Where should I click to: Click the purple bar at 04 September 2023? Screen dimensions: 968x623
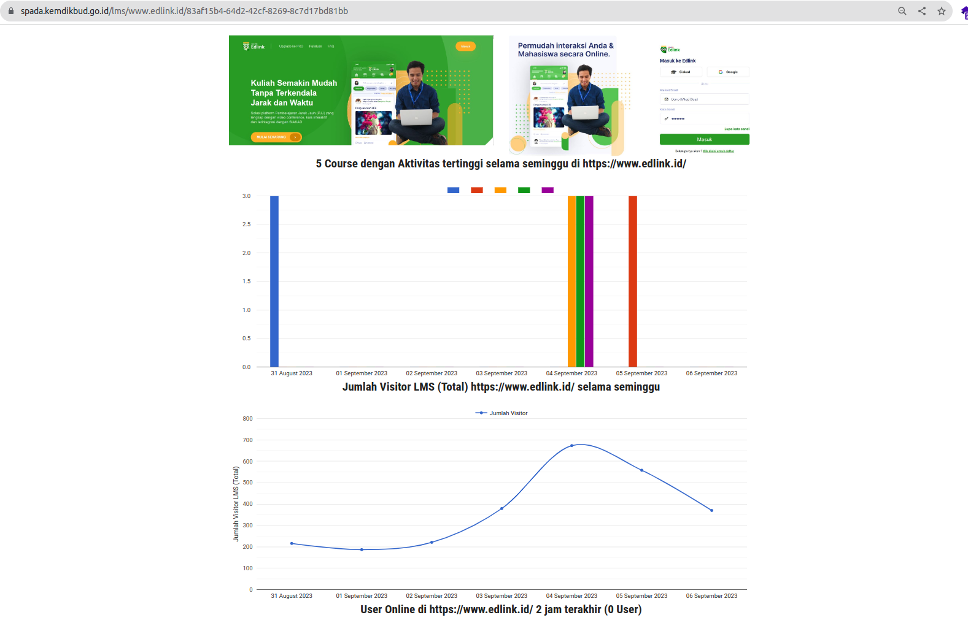pyautogui.click(x=589, y=281)
